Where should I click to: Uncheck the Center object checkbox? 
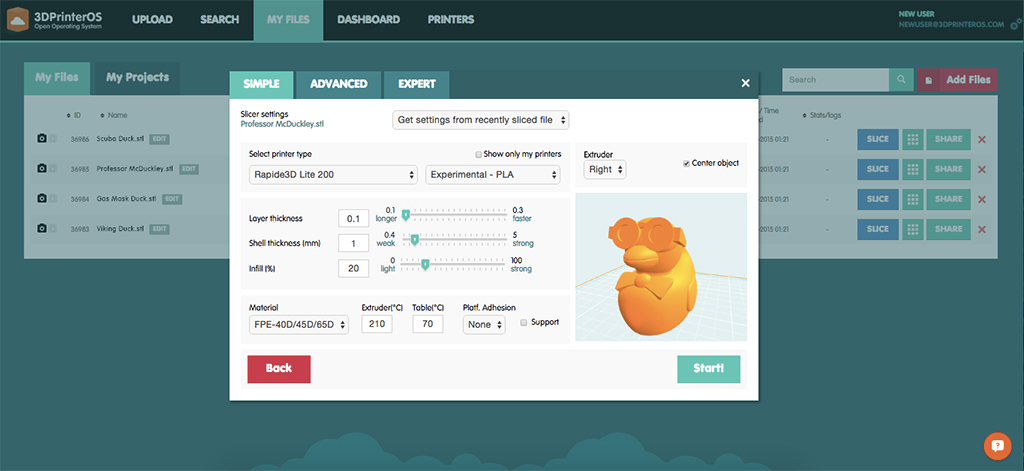686,163
